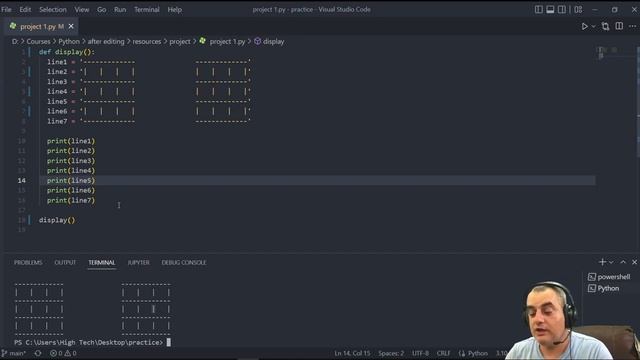Screen dimensions: 640x360
Task: Open the File menu
Action: 7,9
